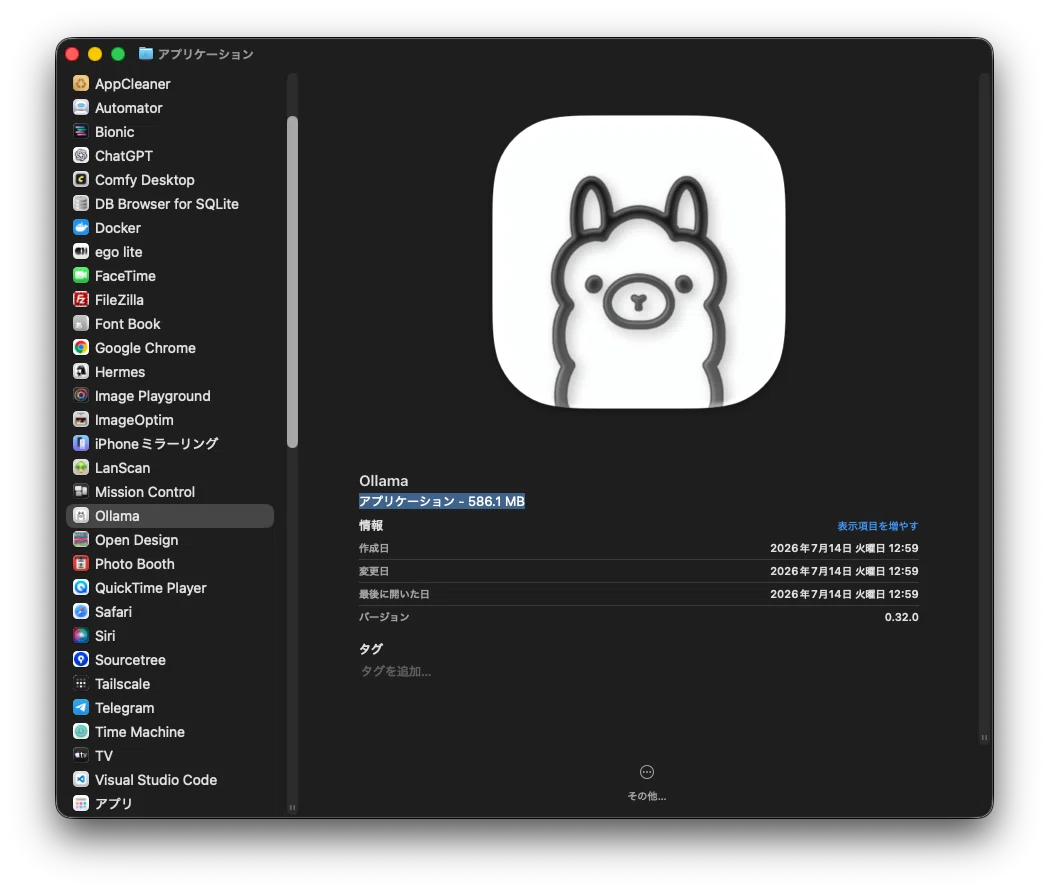This screenshot has height=892, width=1049.
Task: Select the Telegram app icon
Action: (81, 708)
